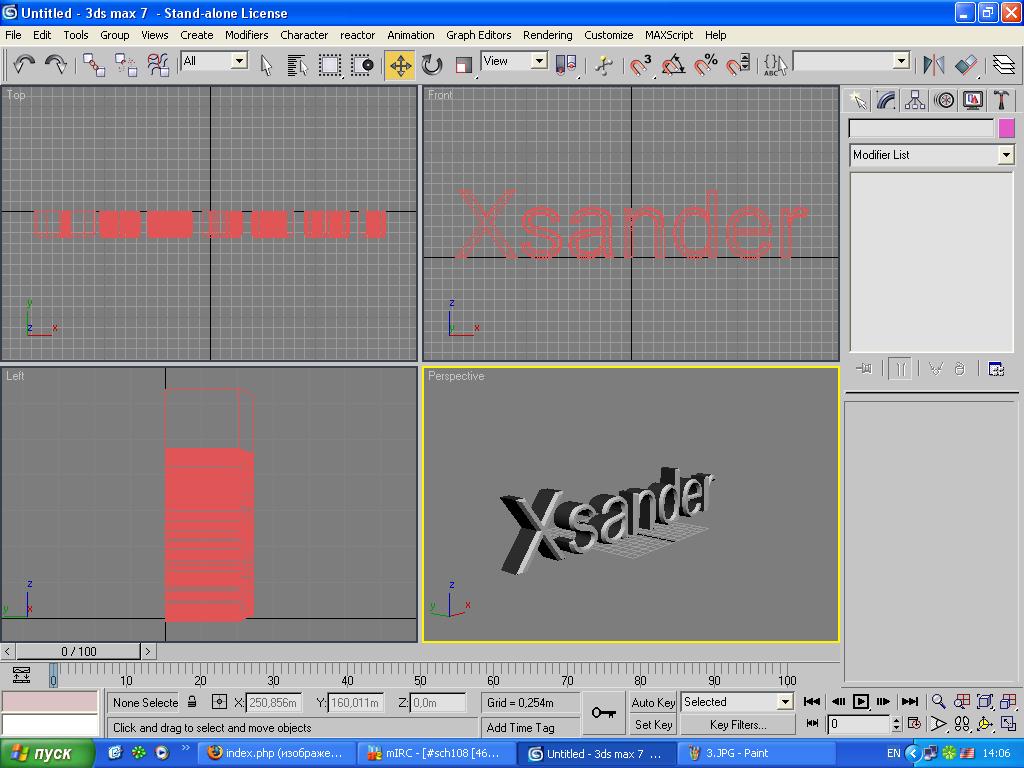Toggle Auto Key animation mode

653,702
